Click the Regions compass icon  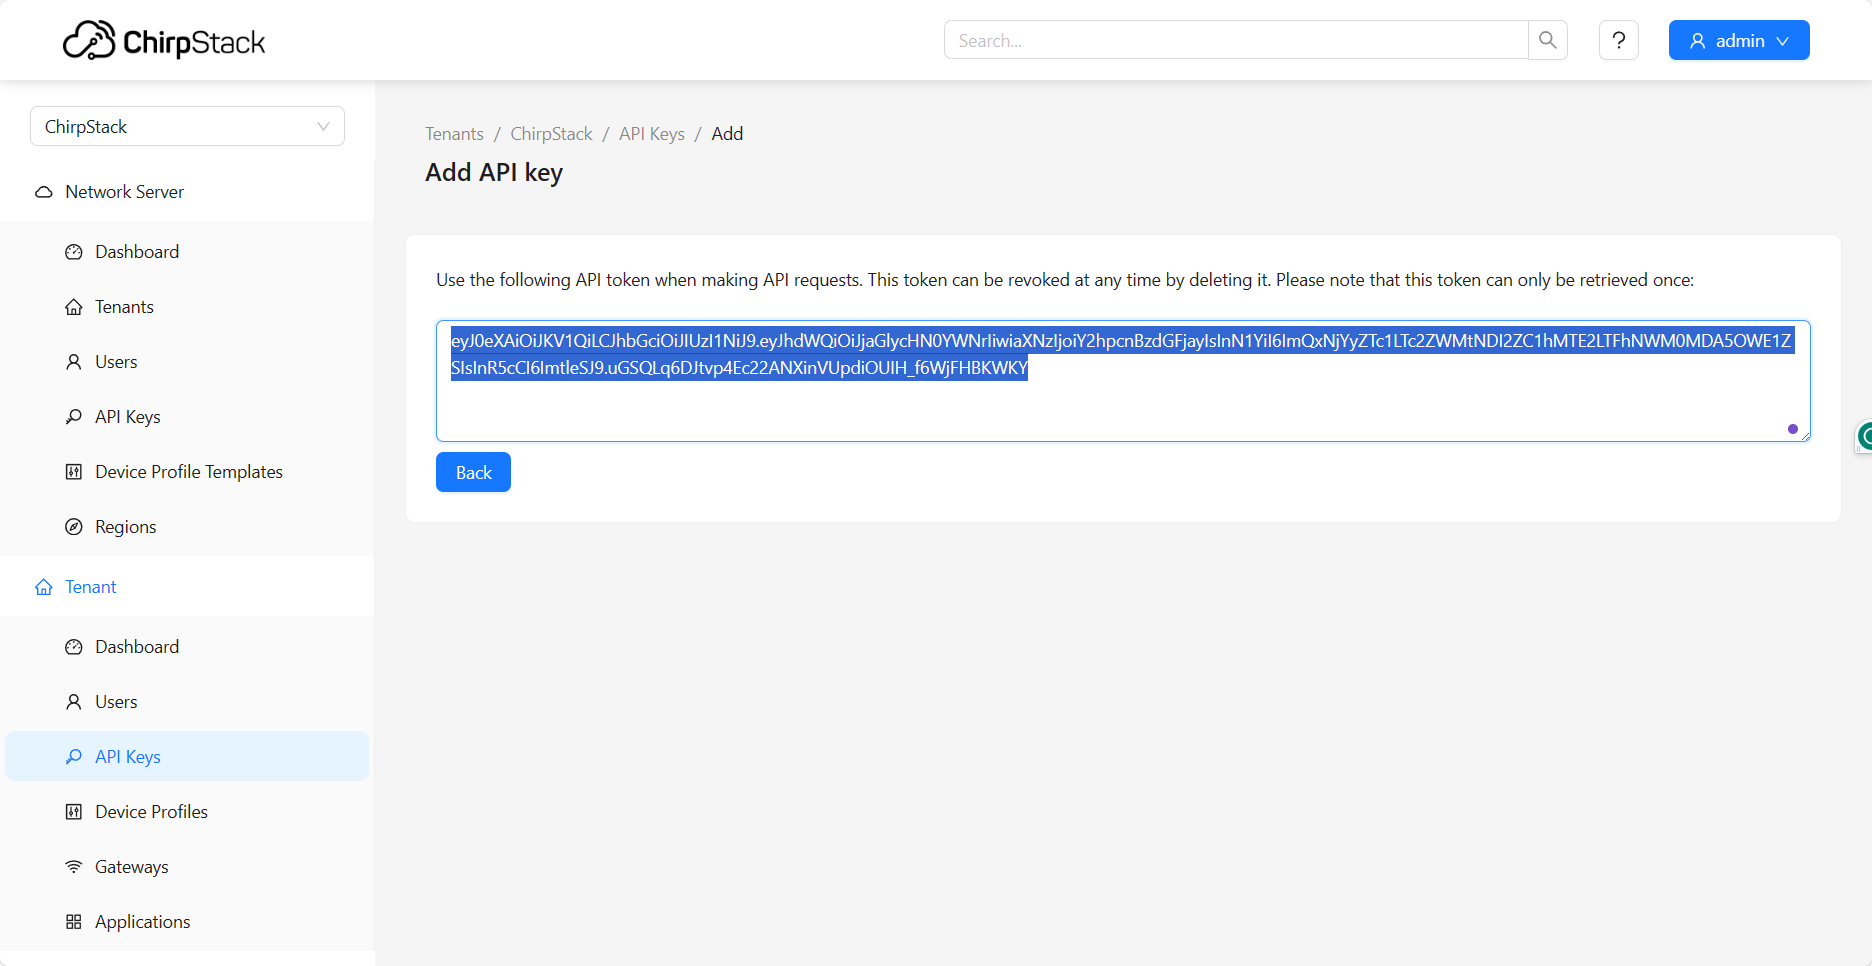tap(74, 527)
